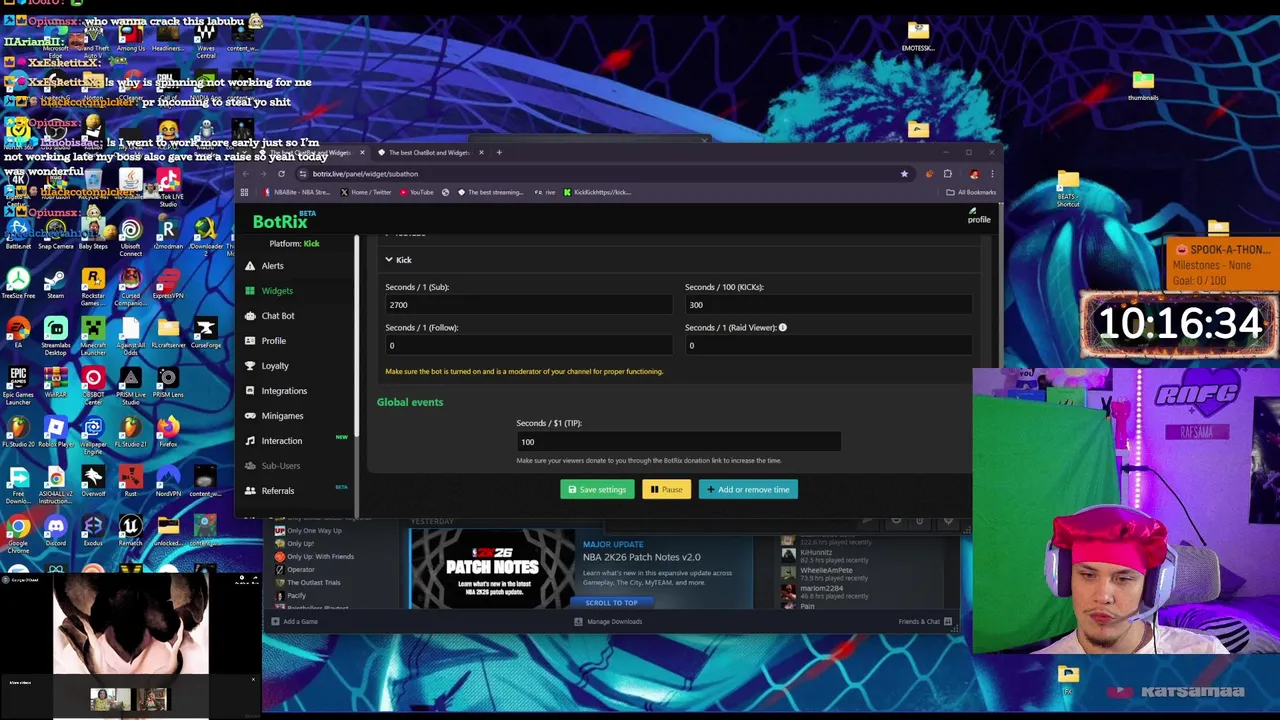This screenshot has width=1280, height=720.
Task: Bookmark this page with the star
Action: tap(904, 174)
